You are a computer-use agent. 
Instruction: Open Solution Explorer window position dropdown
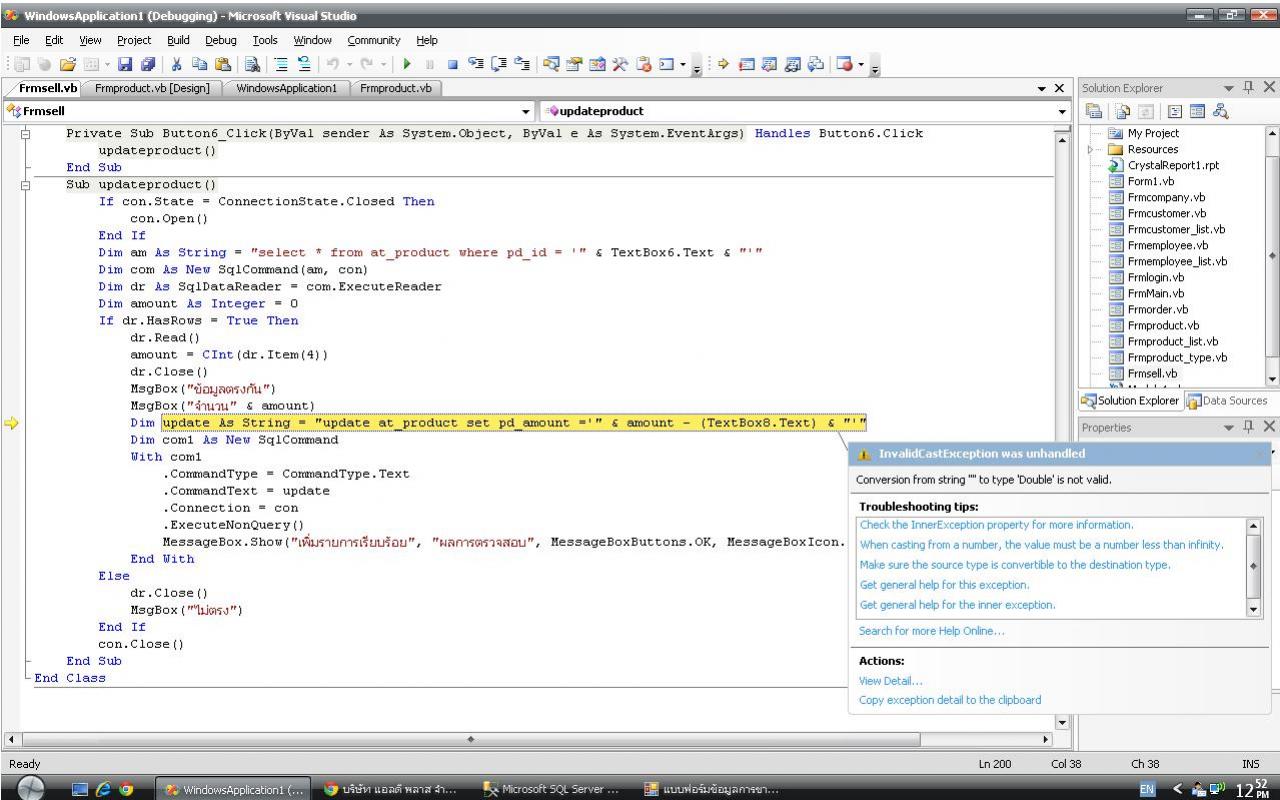[x=1229, y=88]
